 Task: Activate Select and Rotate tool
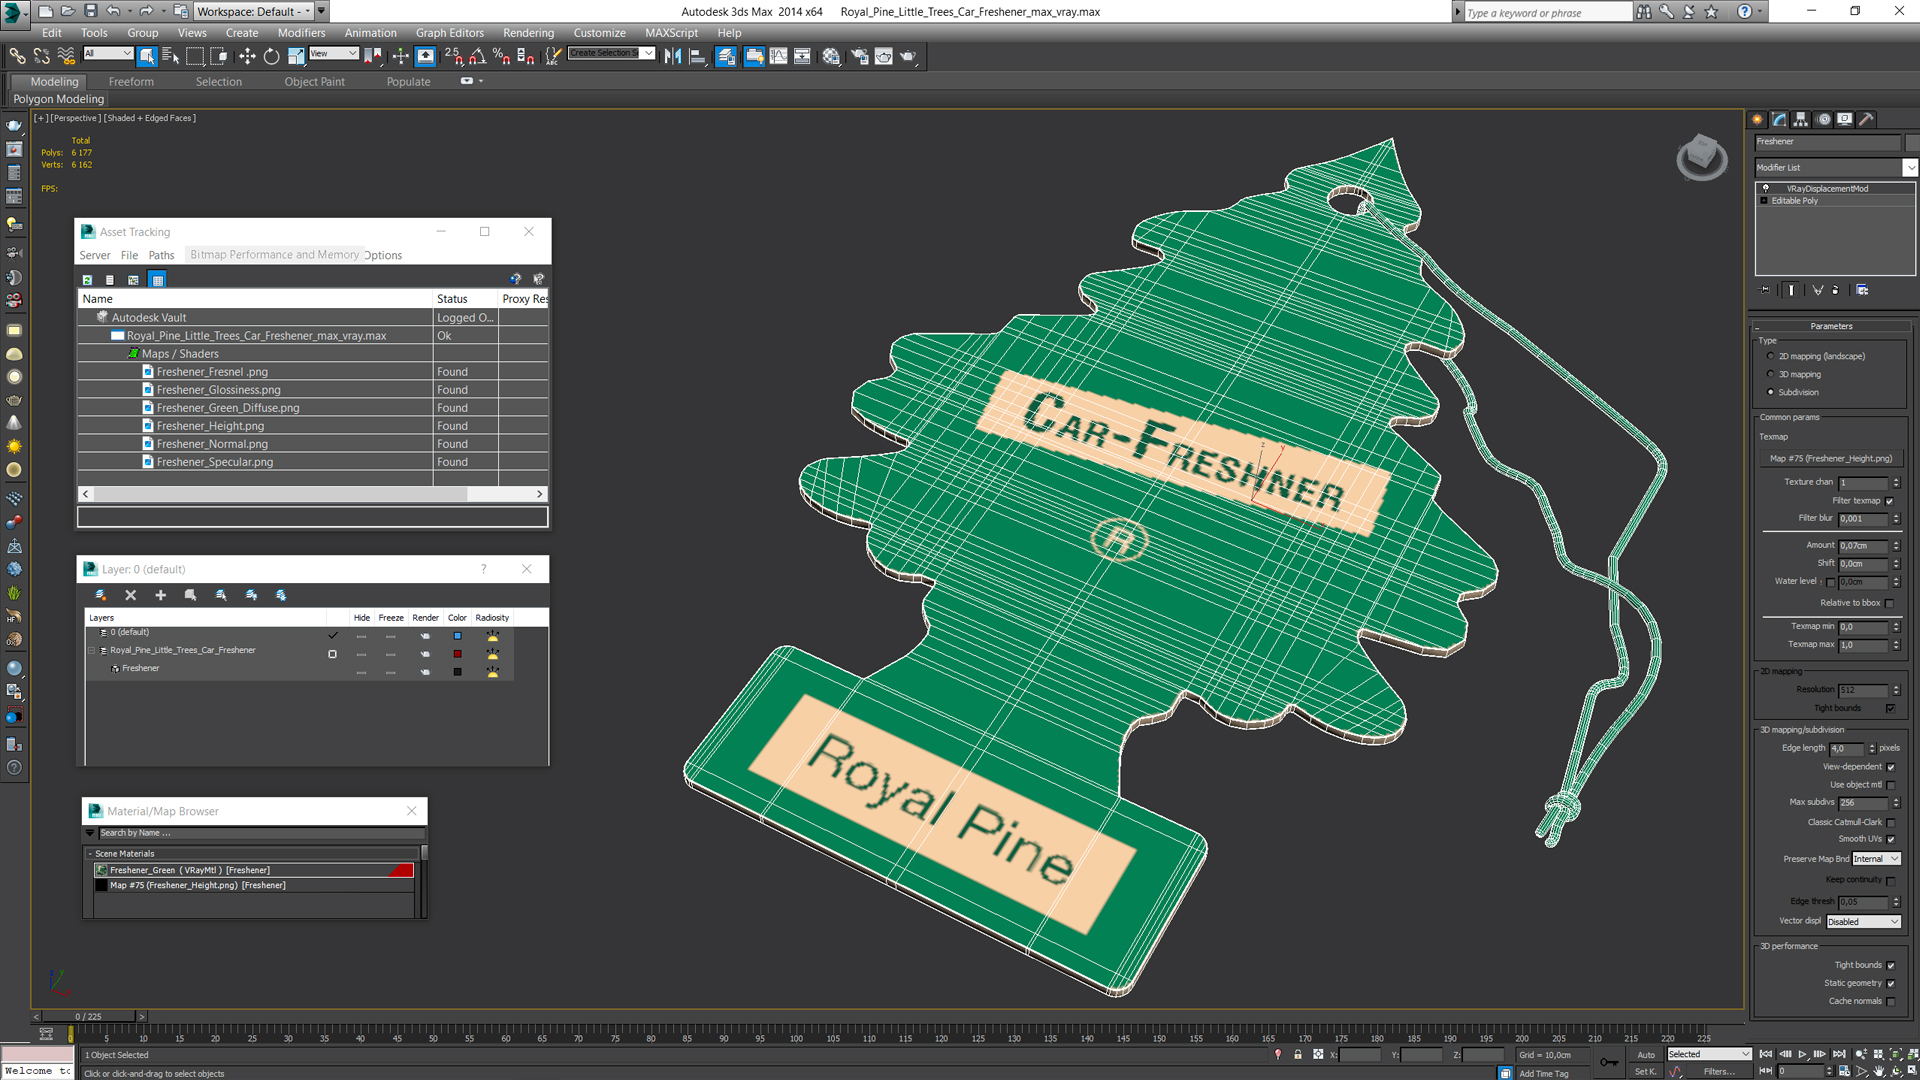click(x=271, y=56)
